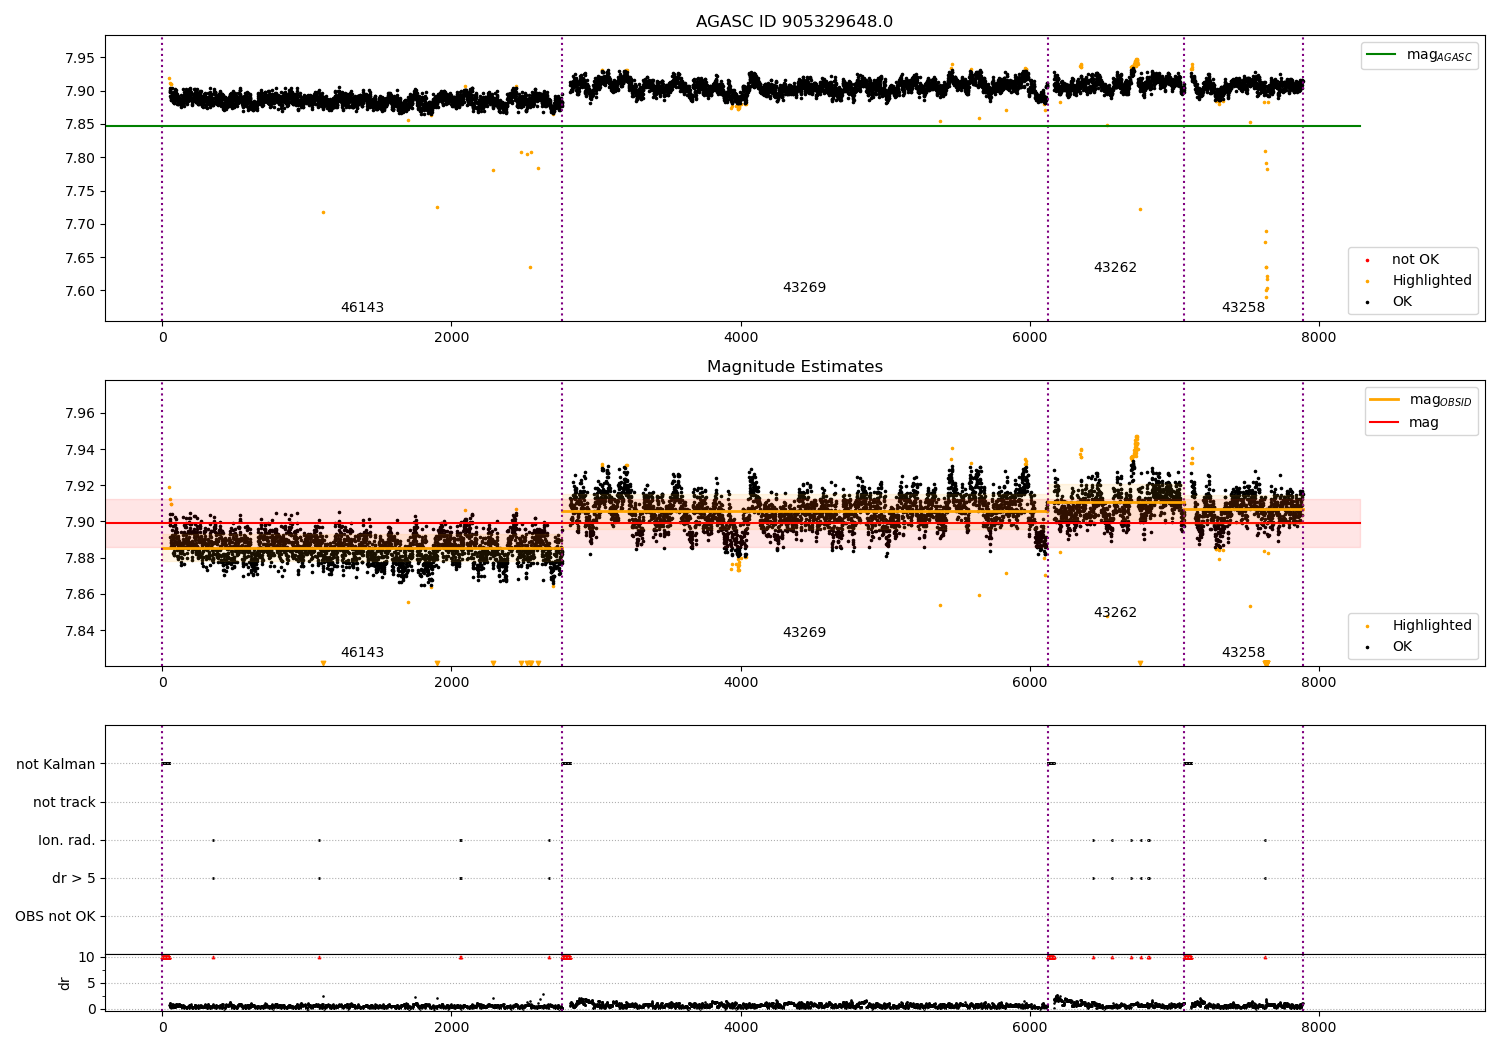Screen dimensions: 1500x1050
Task: Click the 7.92 y-axis tick label
Action: 79,486
